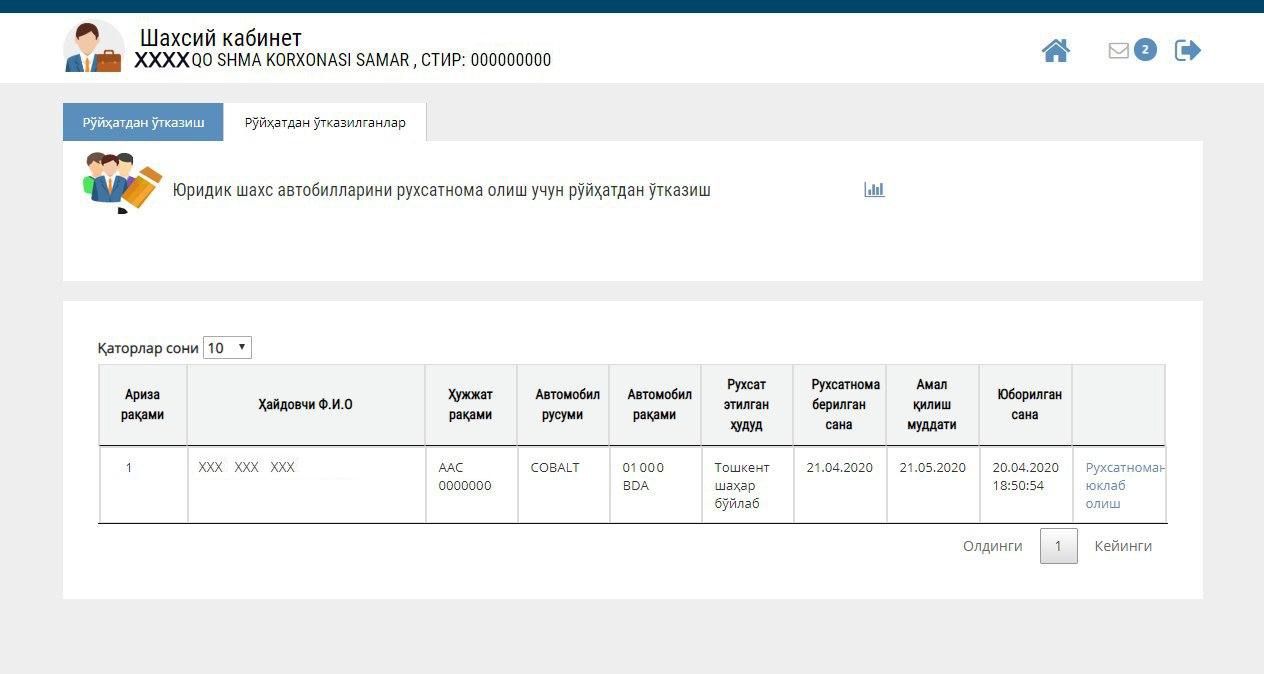
Task: Click the notification badge showing 2
Action: point(1145,49)
